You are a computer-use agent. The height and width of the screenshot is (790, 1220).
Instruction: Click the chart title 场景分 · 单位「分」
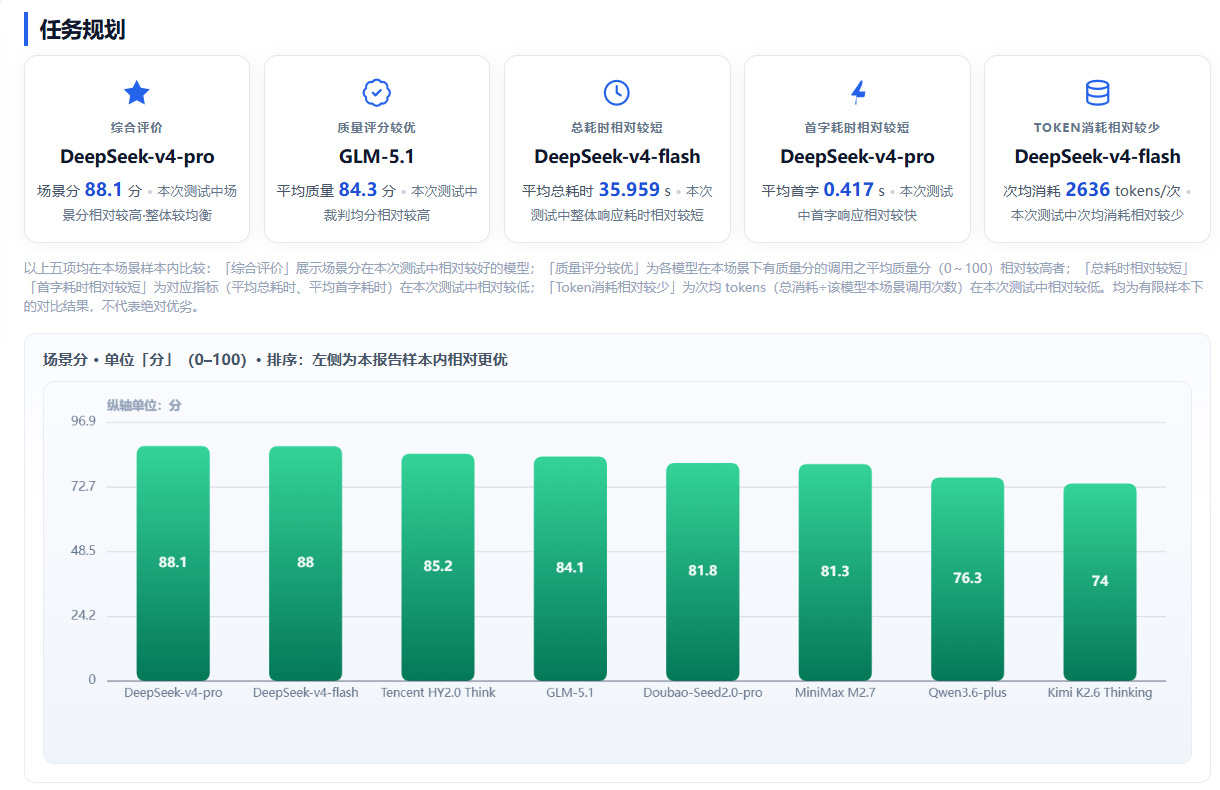pos(275,360)
